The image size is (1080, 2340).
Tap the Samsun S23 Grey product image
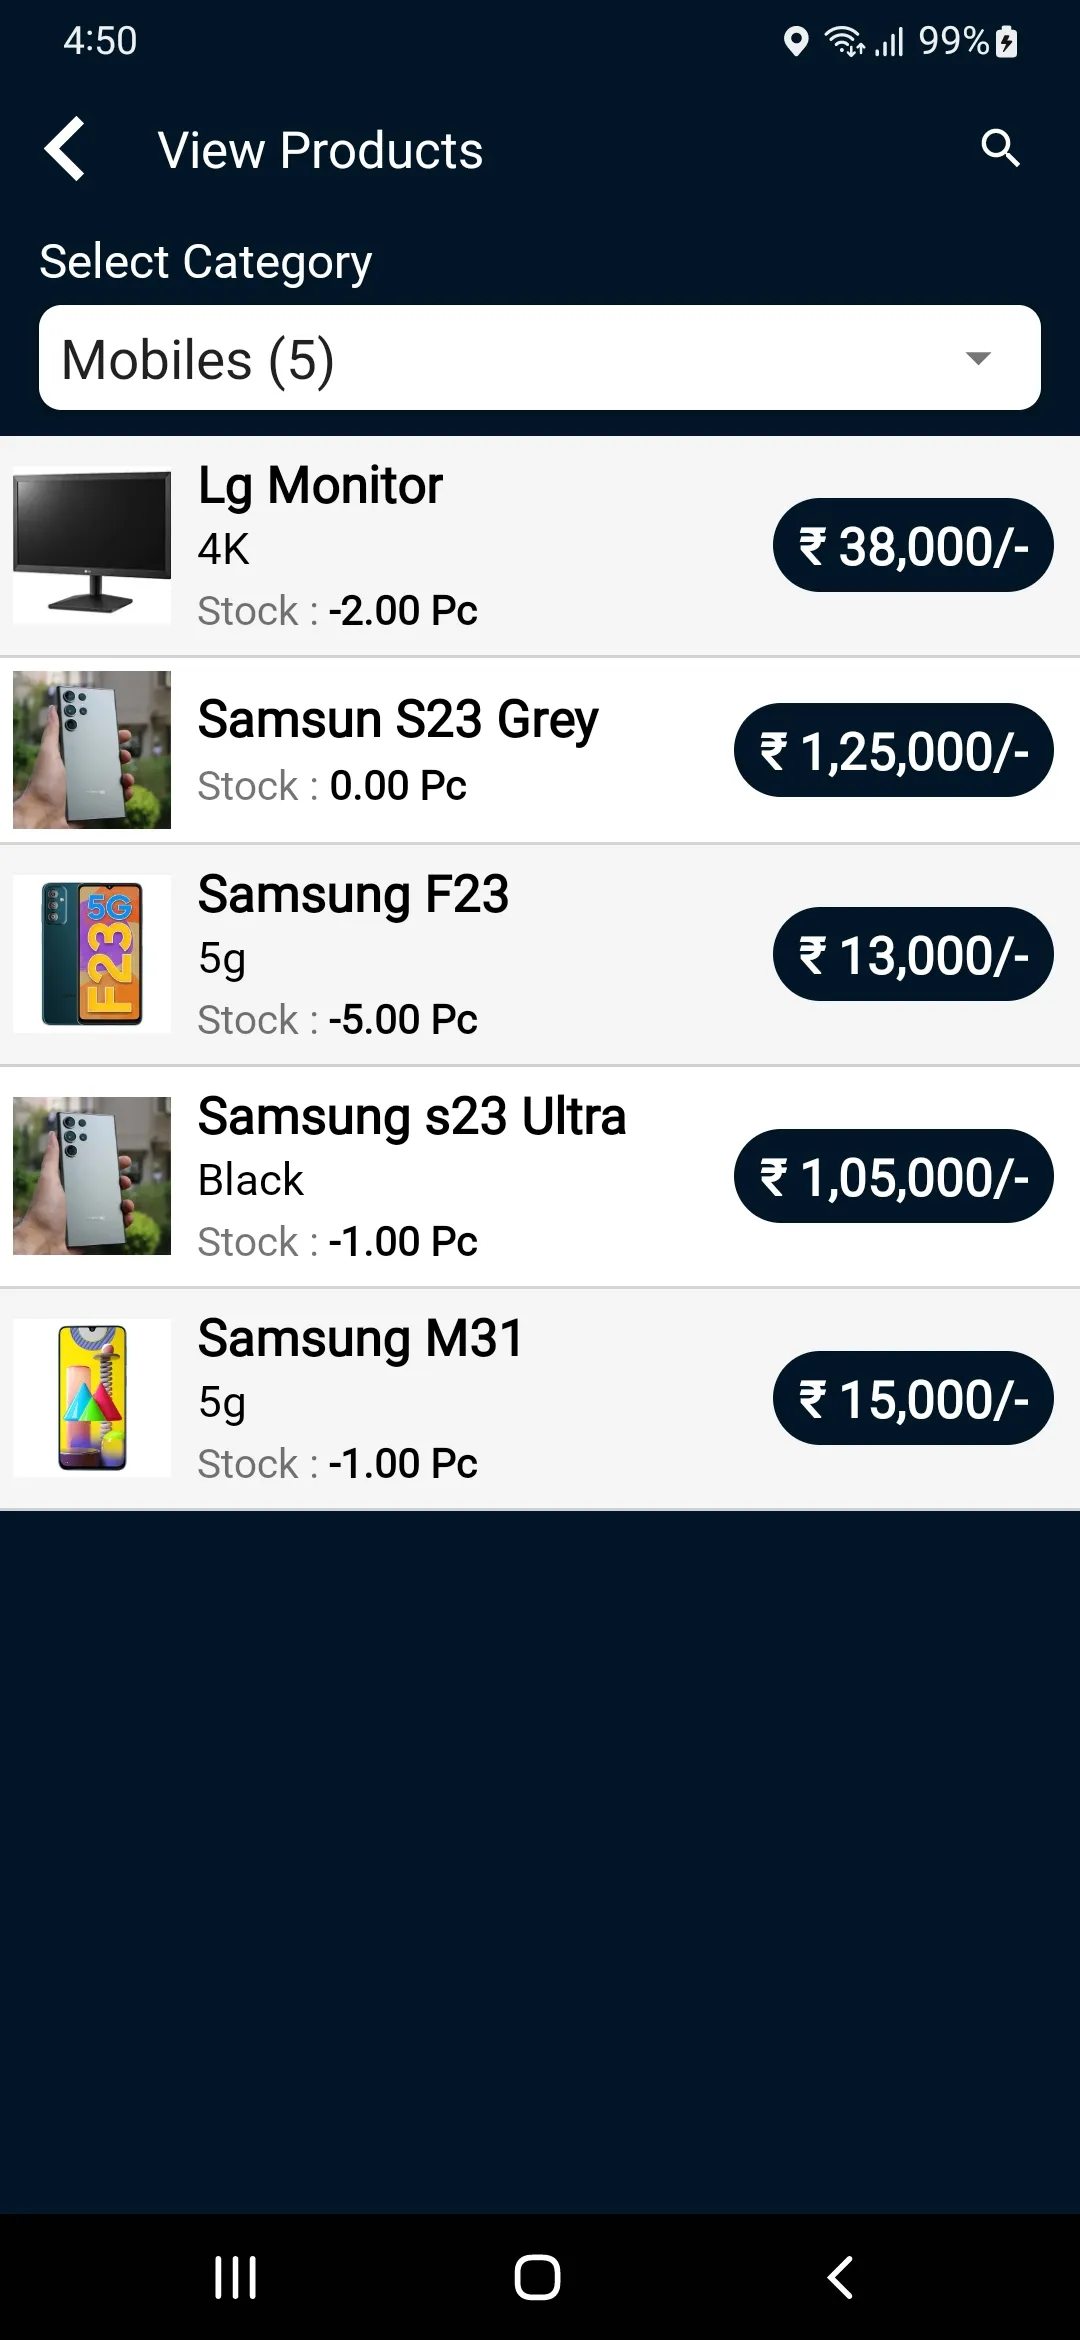pyautogui.click(x=92, y=750)
